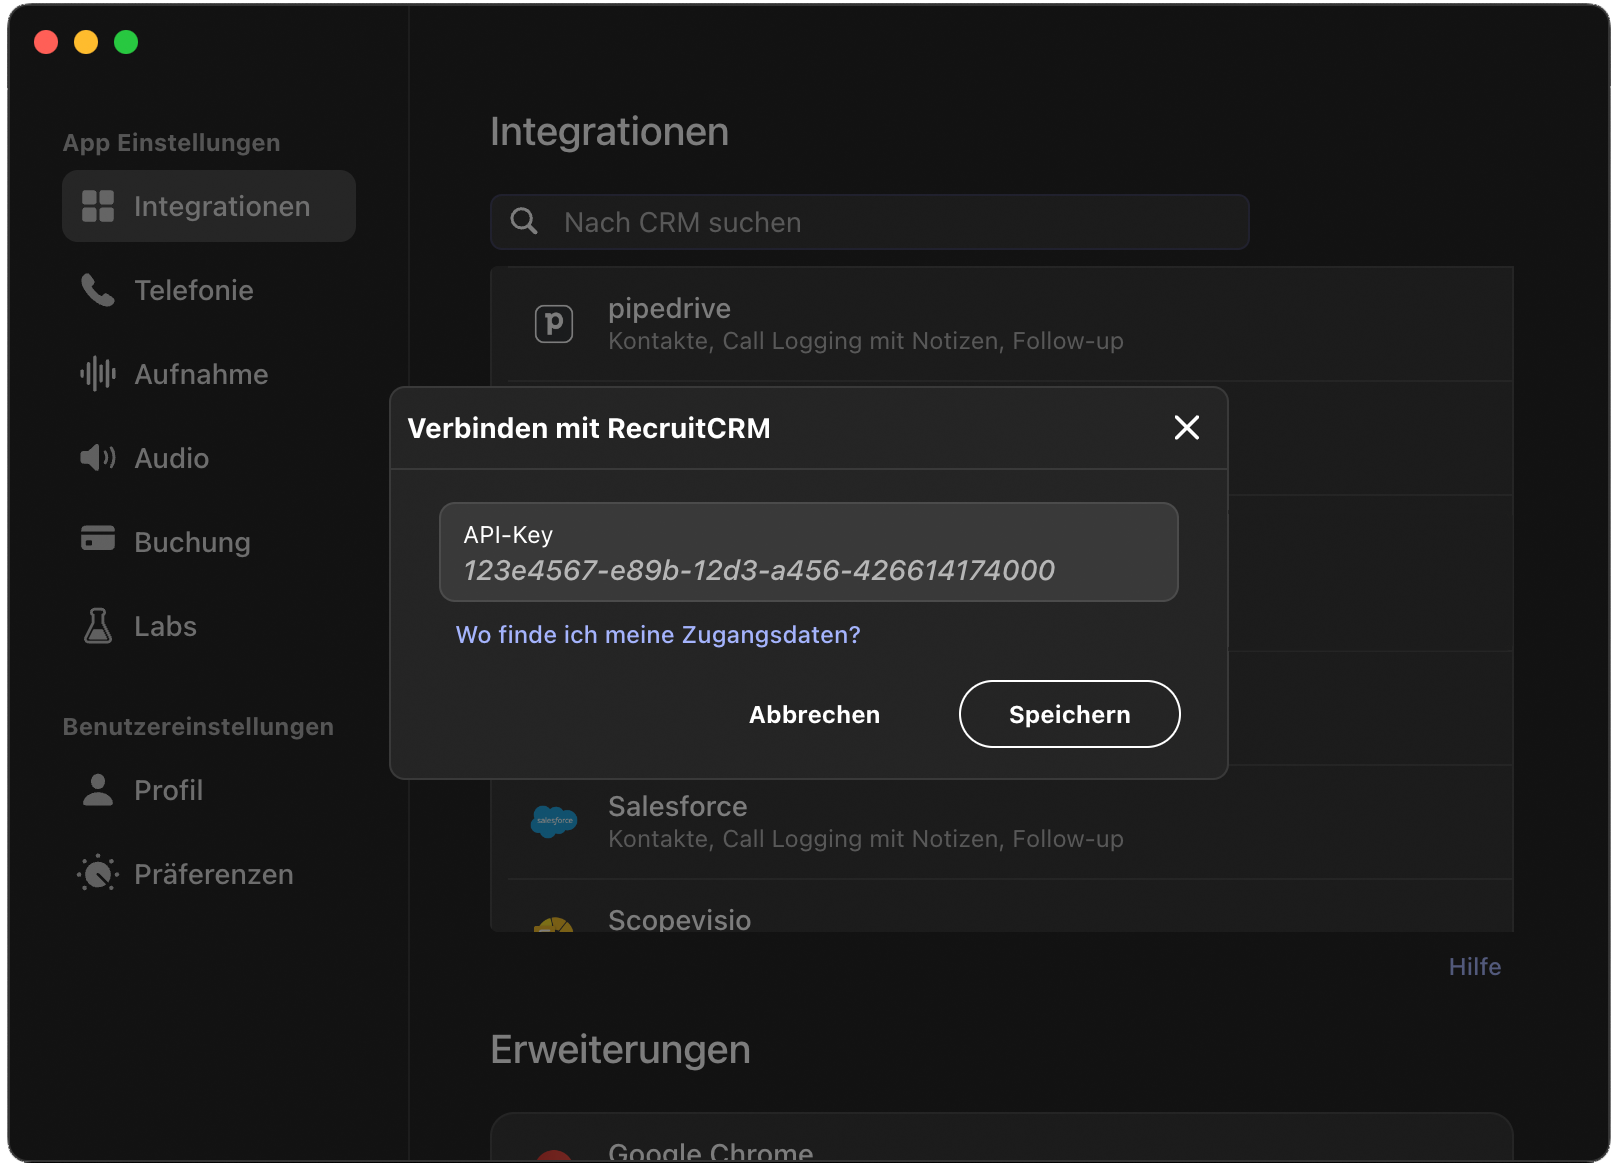Focus the 'Nach CRM suchen' search field
Viewport: 1616px width, 1163px height.
(x=870, y=222)
